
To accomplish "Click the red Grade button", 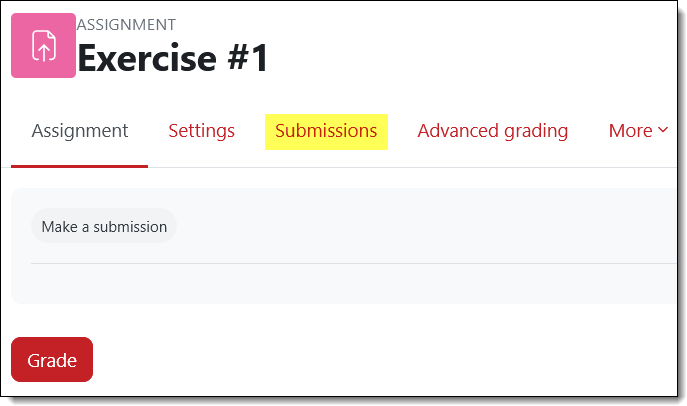I will [x=52, y=360].
